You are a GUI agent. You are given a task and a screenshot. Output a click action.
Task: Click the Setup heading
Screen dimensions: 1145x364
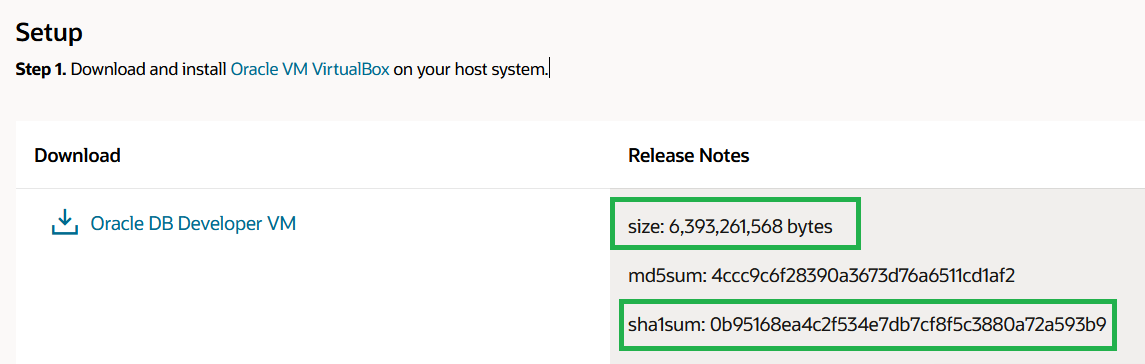(x=49, y=32)
